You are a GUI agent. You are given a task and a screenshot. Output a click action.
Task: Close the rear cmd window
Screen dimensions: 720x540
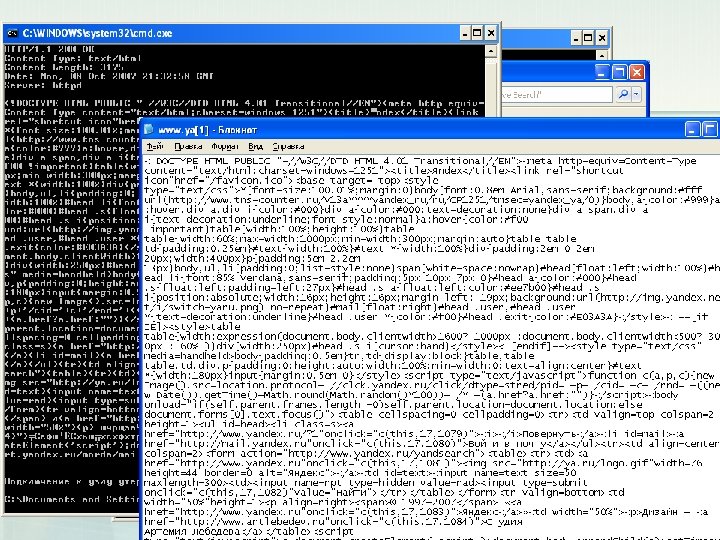point(602,38)
